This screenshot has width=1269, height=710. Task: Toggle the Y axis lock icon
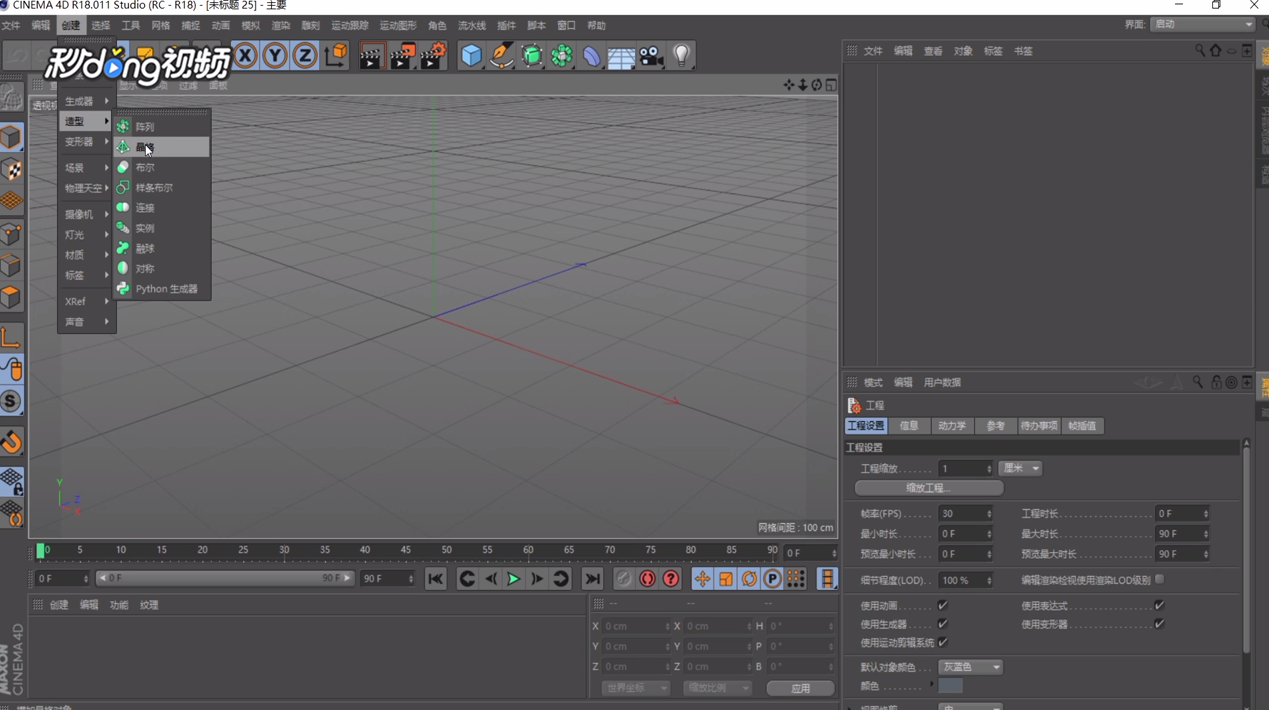click(274, 56)
